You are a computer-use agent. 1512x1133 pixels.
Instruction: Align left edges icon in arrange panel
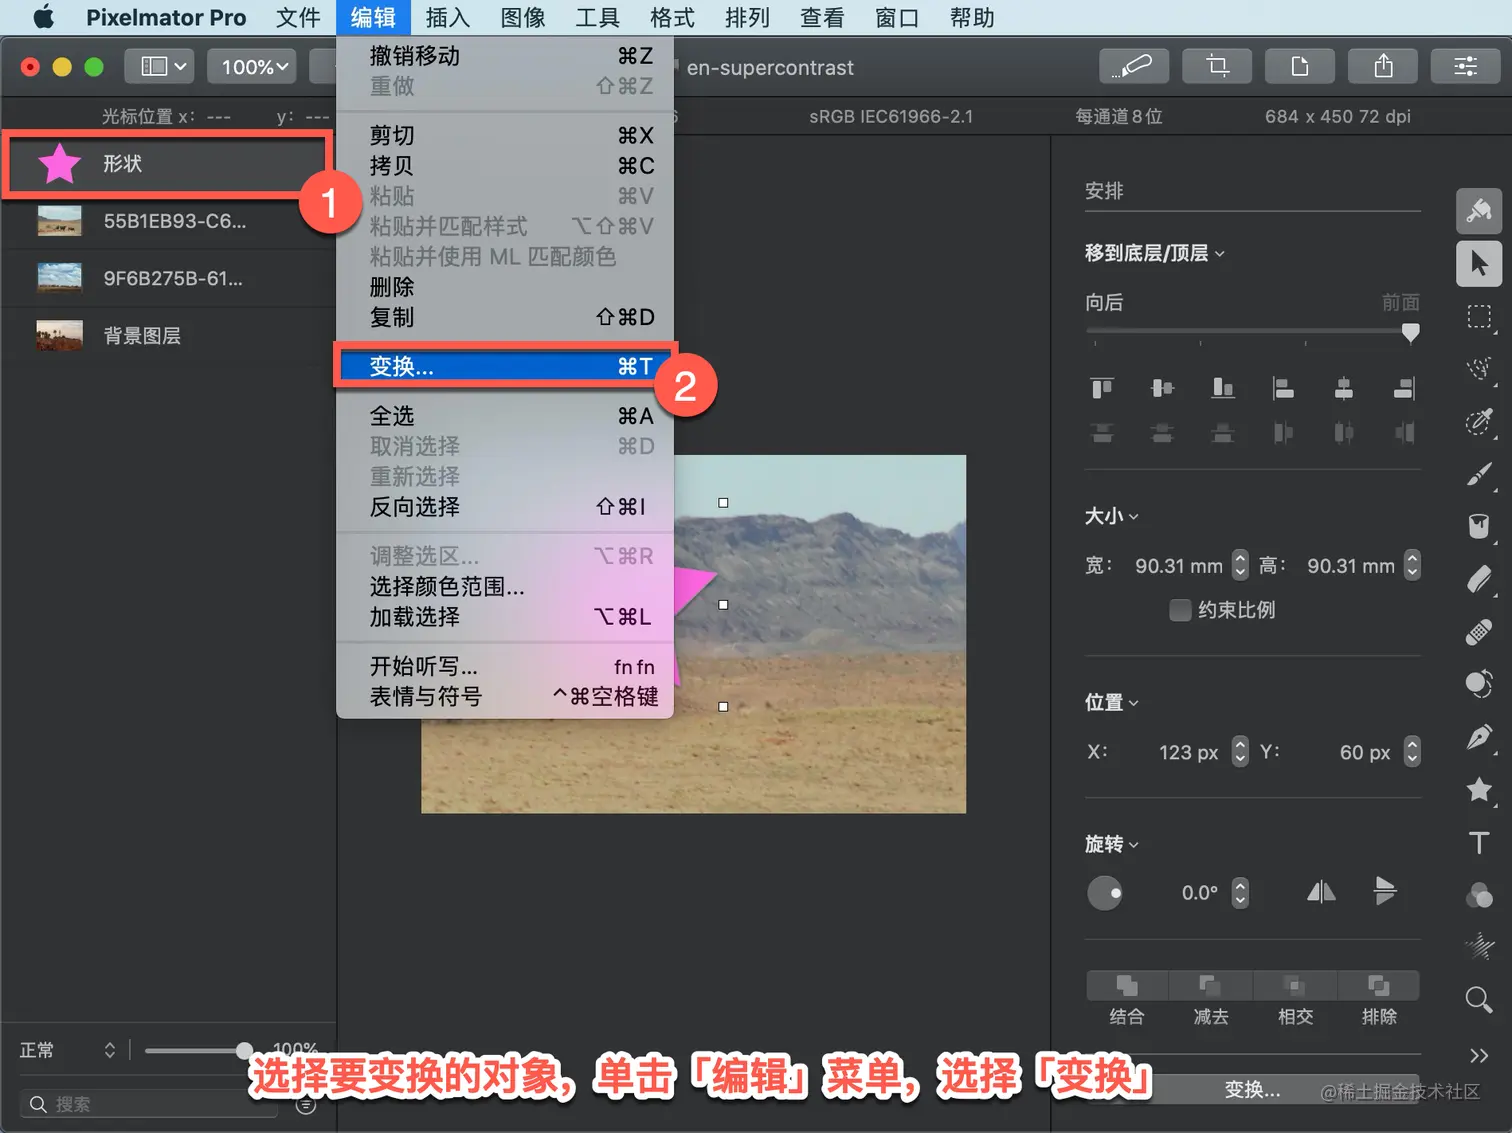(1283, 388)
